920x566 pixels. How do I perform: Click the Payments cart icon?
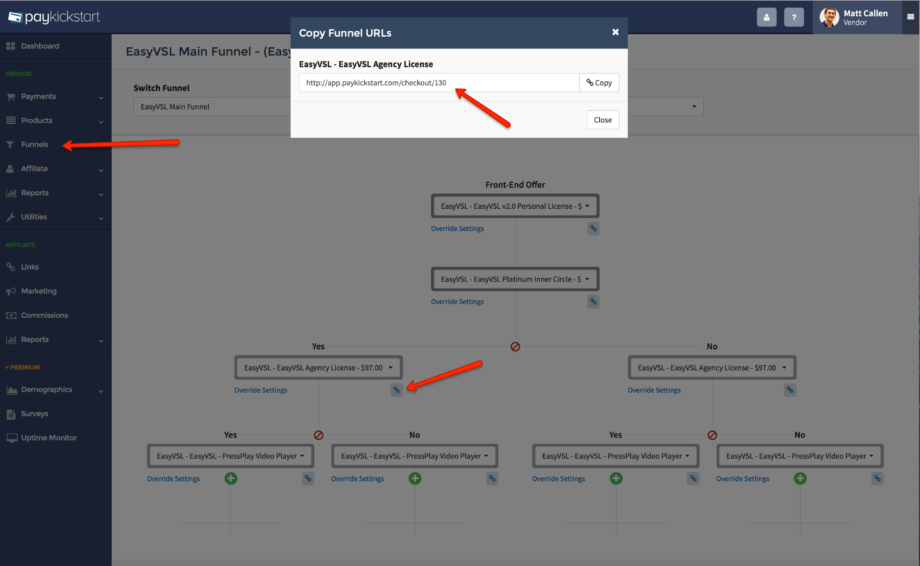coord(11,96)
